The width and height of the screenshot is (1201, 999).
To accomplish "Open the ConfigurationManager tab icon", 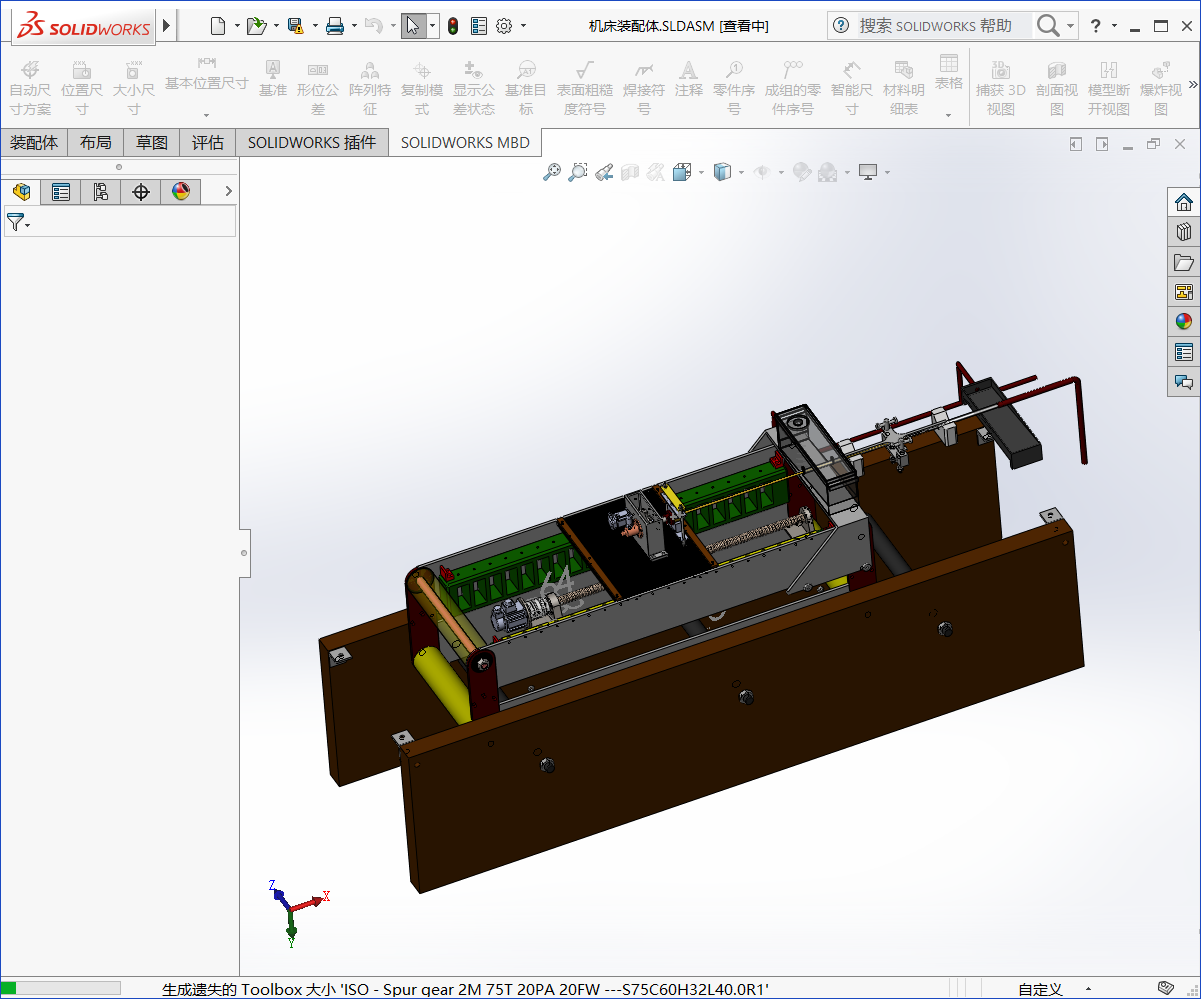I will [101, 192].
